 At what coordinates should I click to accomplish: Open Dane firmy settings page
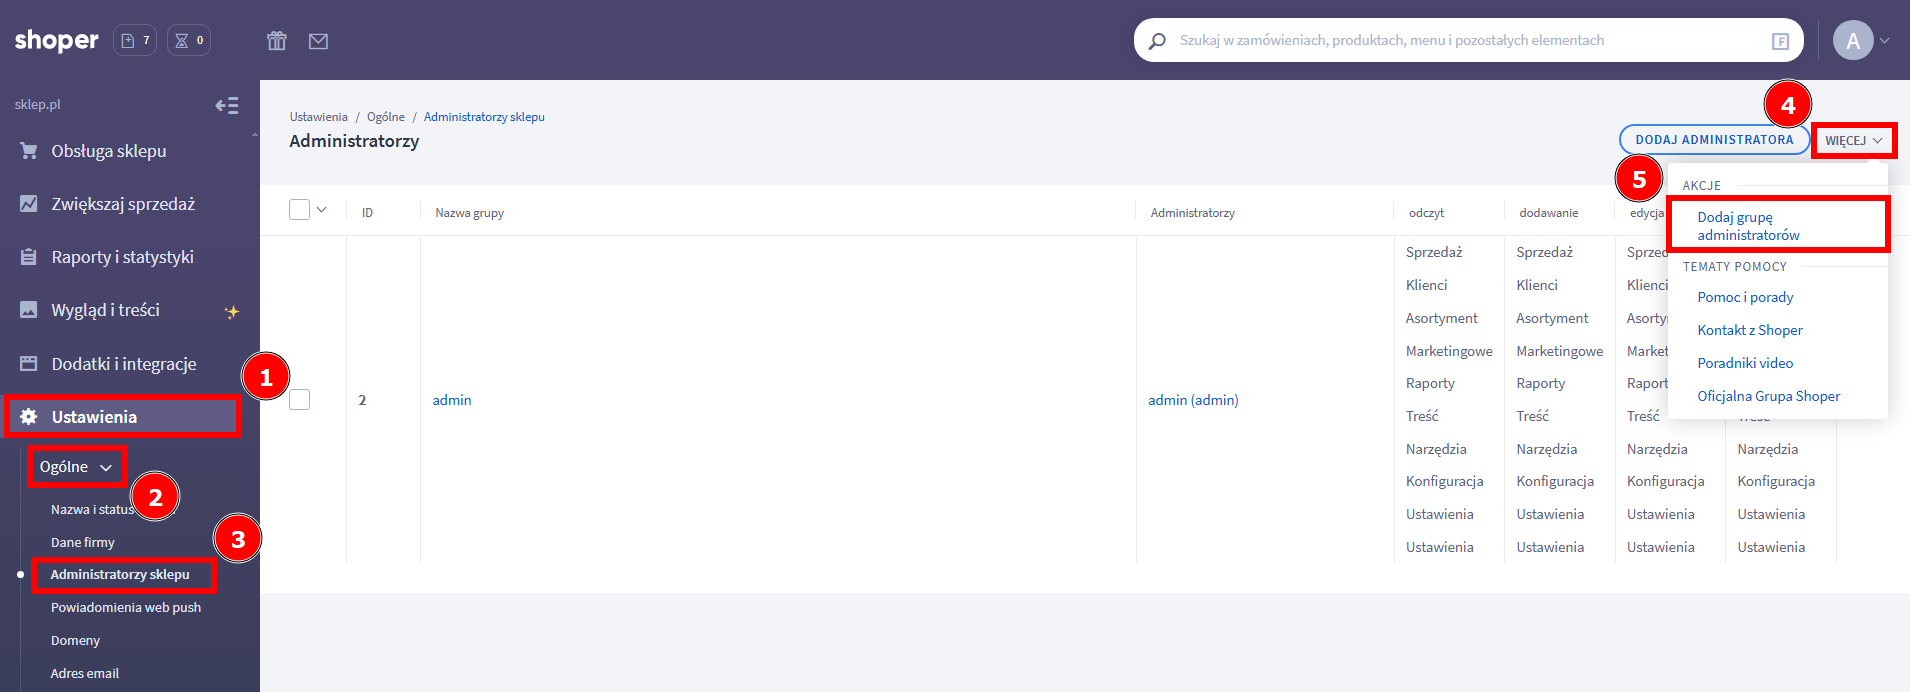click(x=83, y=542)
